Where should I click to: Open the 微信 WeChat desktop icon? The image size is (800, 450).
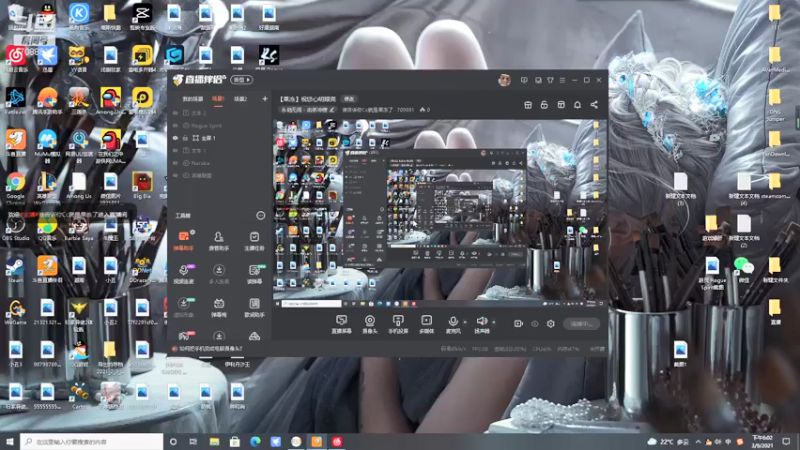click(744, 269)
